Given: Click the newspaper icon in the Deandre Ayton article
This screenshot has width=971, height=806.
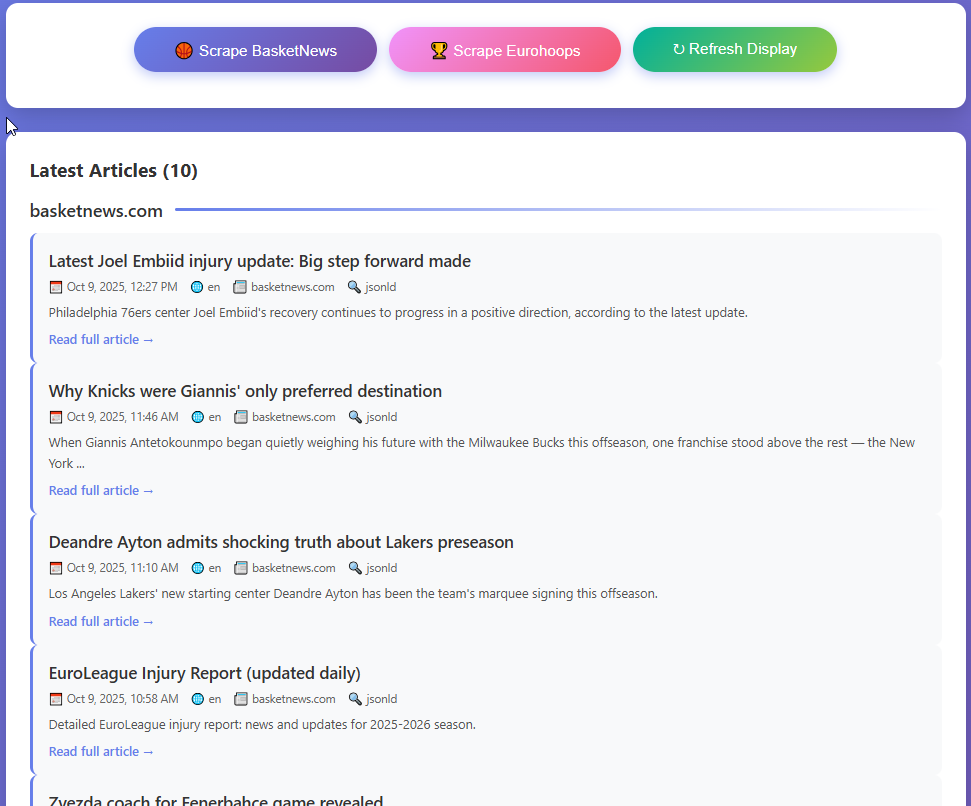Looking at the screenshot, I should [241, 568].
